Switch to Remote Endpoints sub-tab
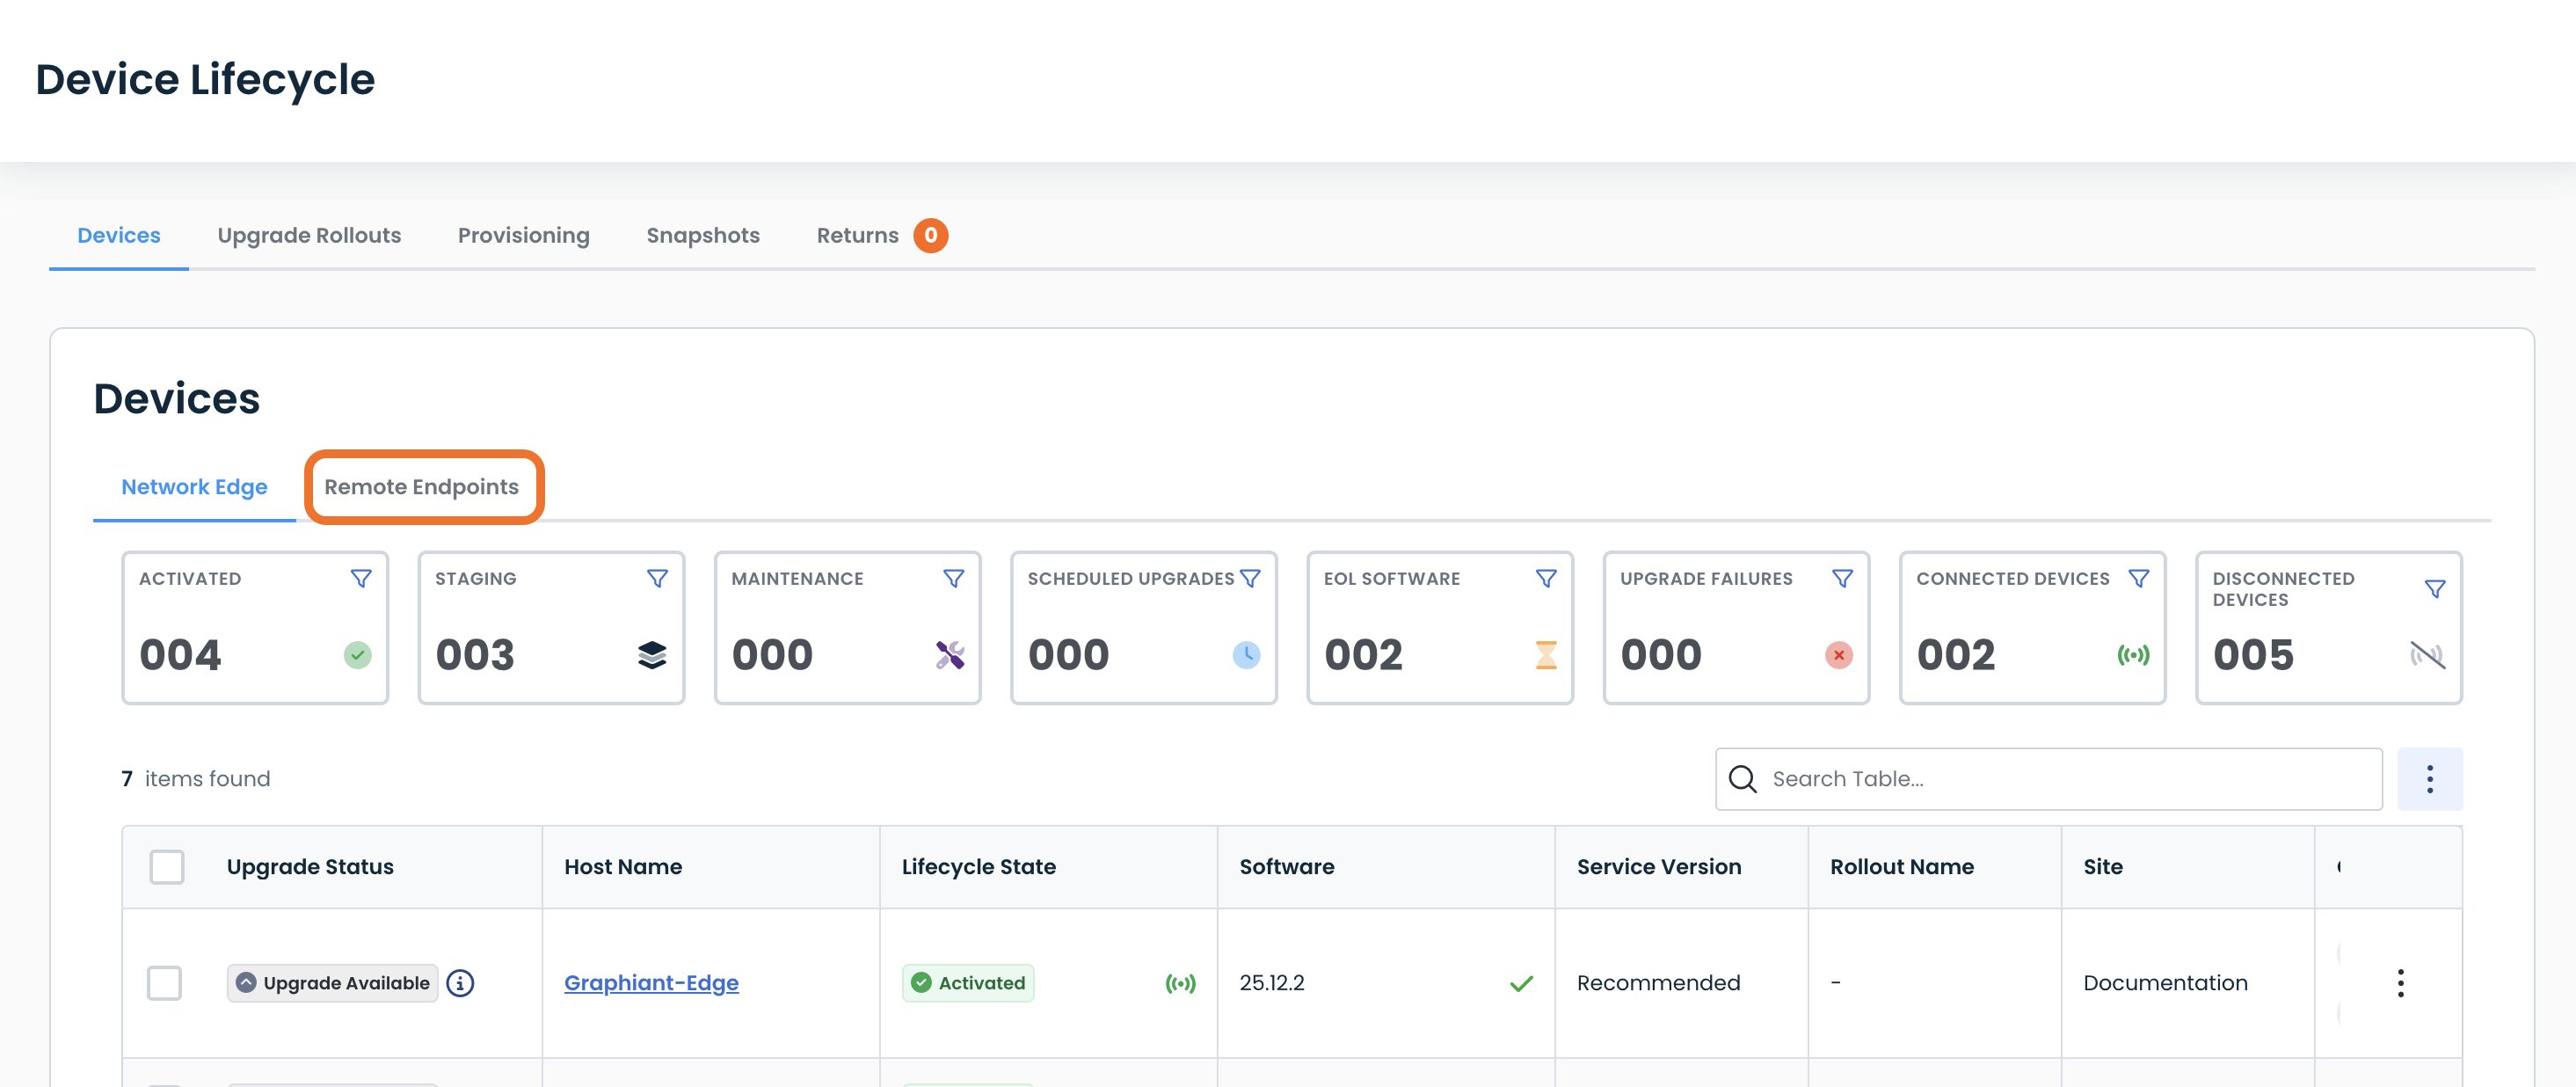This screenshot has height=1087, width=2576. [x=421, y=487]
